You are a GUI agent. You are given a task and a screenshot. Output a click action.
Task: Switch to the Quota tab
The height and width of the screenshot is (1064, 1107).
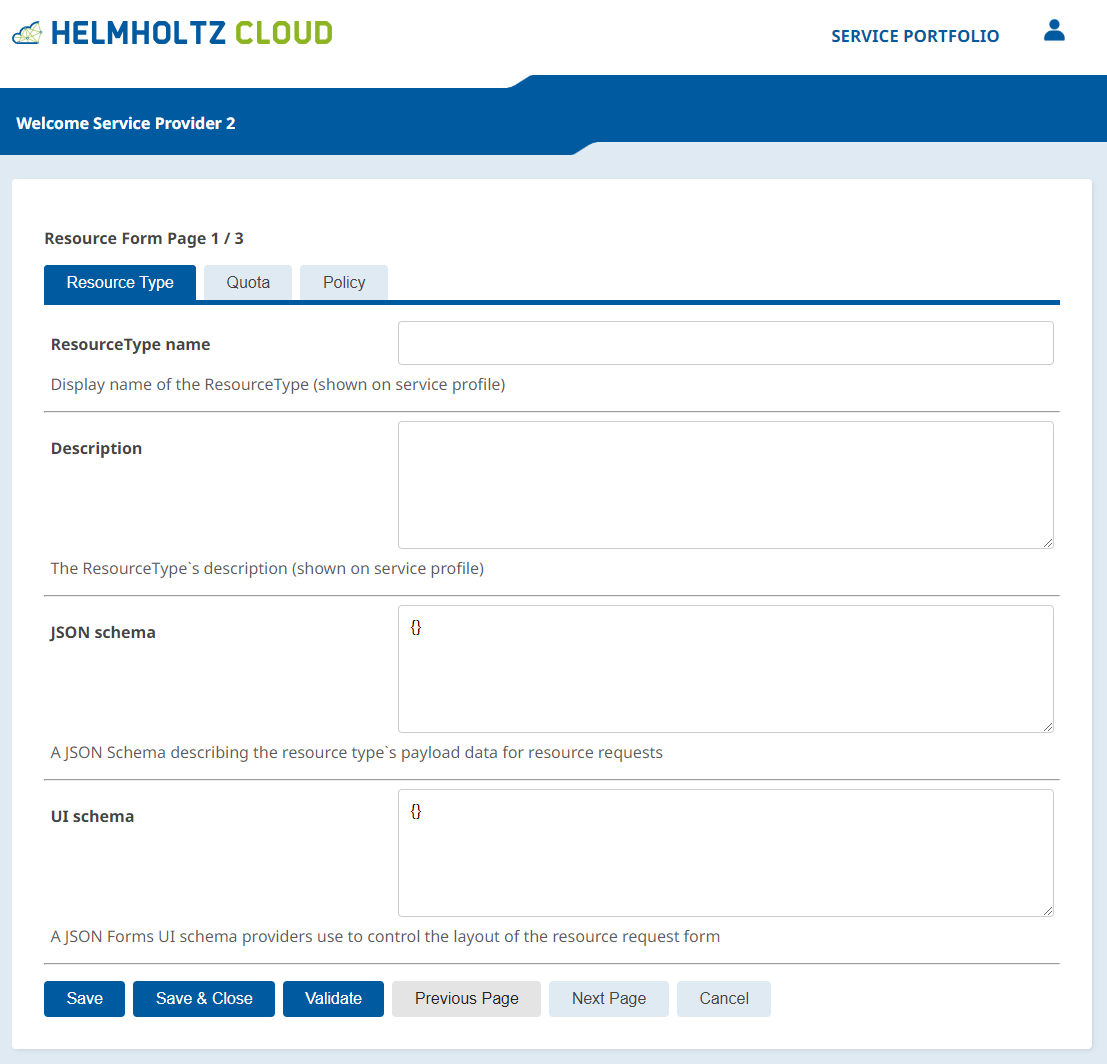248,282
